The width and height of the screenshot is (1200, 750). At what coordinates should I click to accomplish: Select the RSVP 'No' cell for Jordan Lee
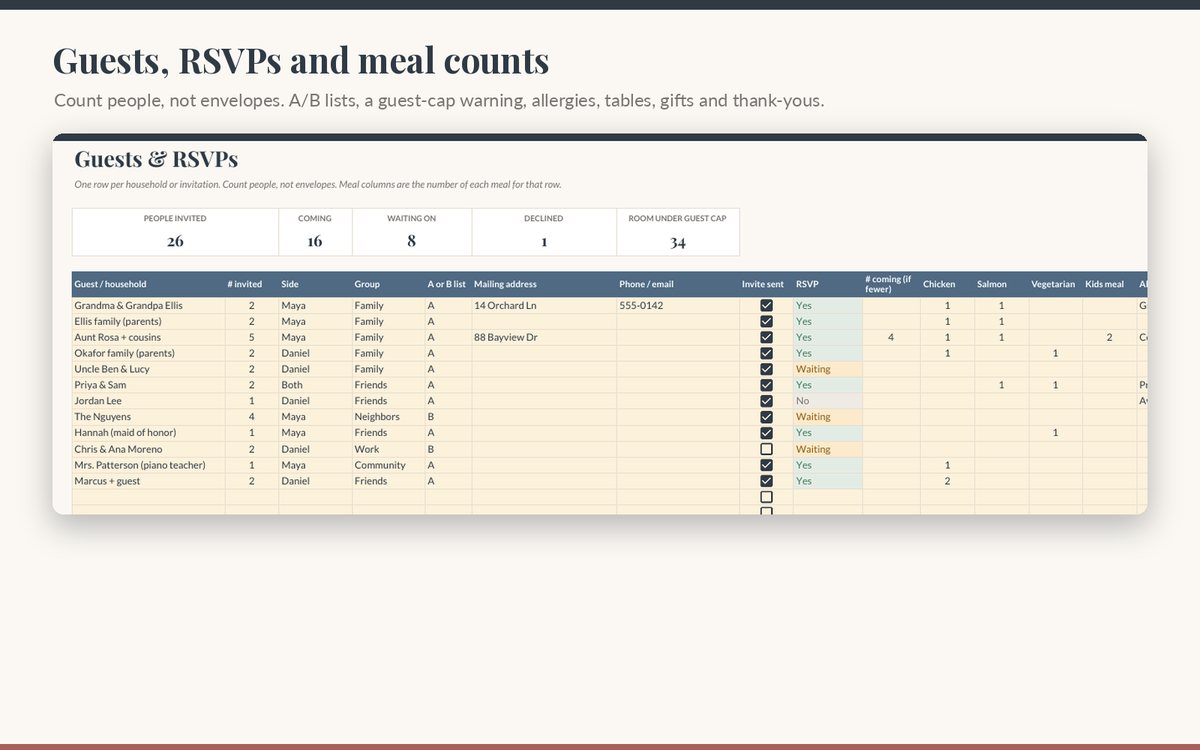click(x=828, y=401)
